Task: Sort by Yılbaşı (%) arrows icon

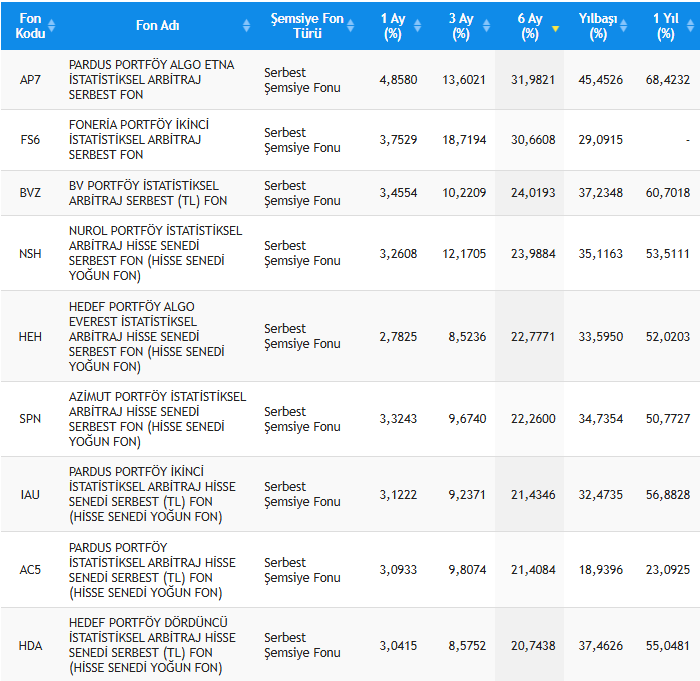Action: click(x=623, y=25)
